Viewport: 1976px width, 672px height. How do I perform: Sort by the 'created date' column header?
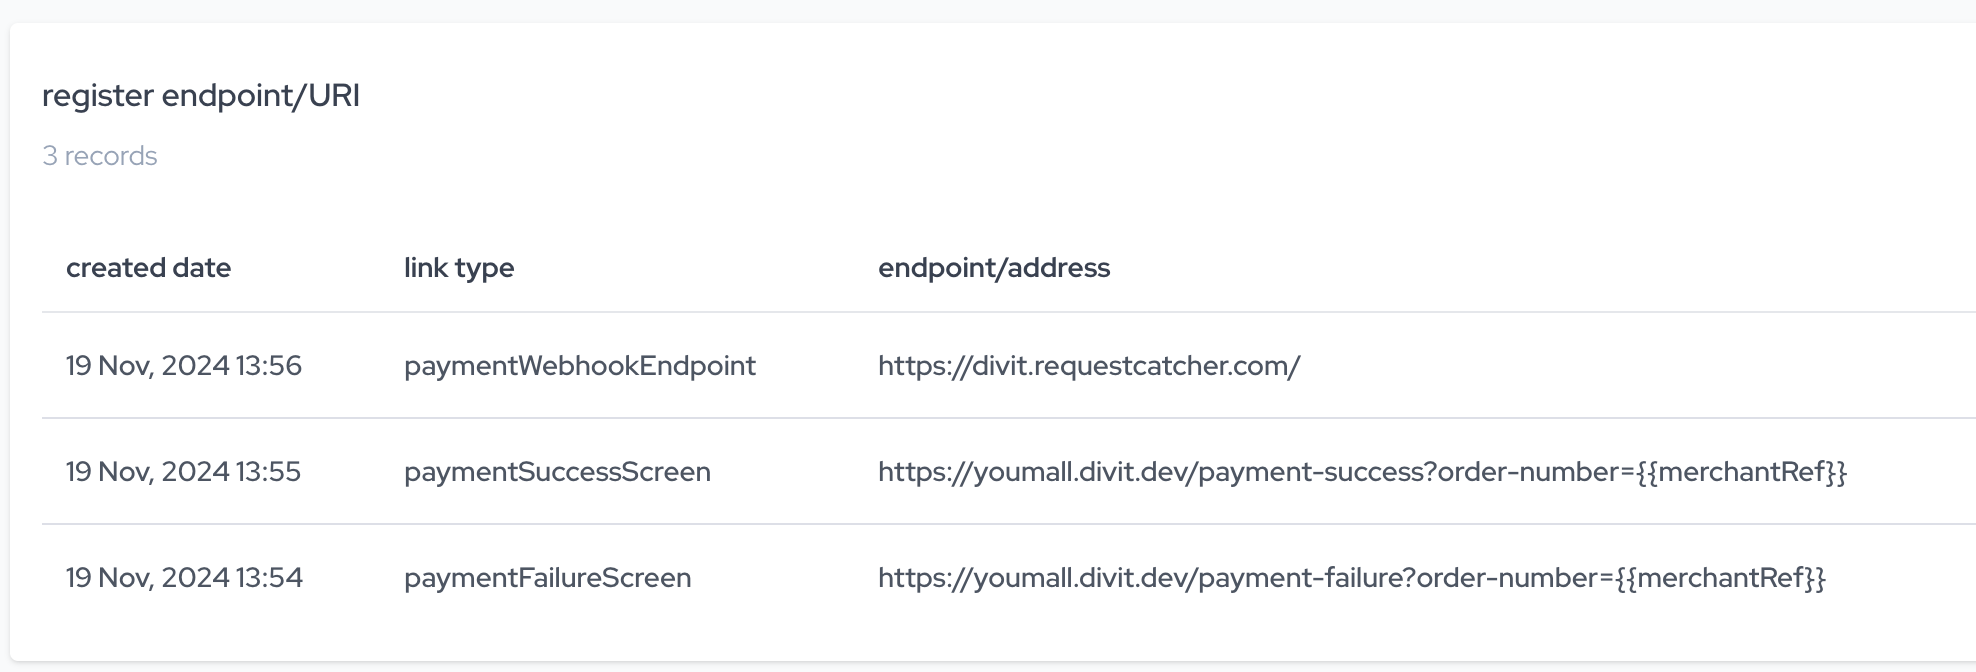pos(148,268)
